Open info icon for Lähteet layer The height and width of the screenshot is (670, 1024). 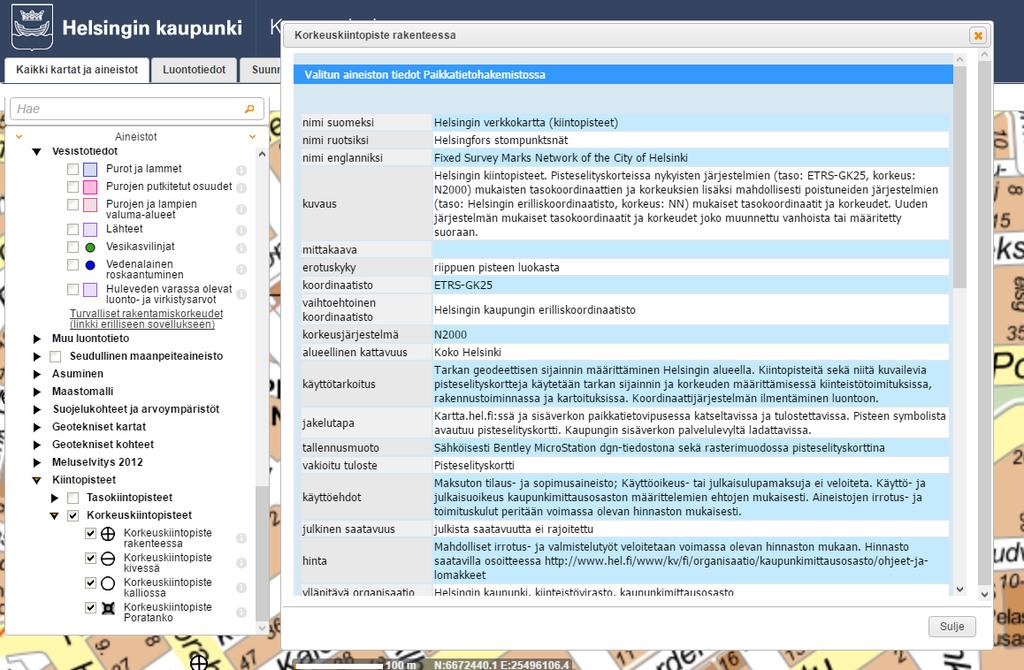(x=241, y=231)
